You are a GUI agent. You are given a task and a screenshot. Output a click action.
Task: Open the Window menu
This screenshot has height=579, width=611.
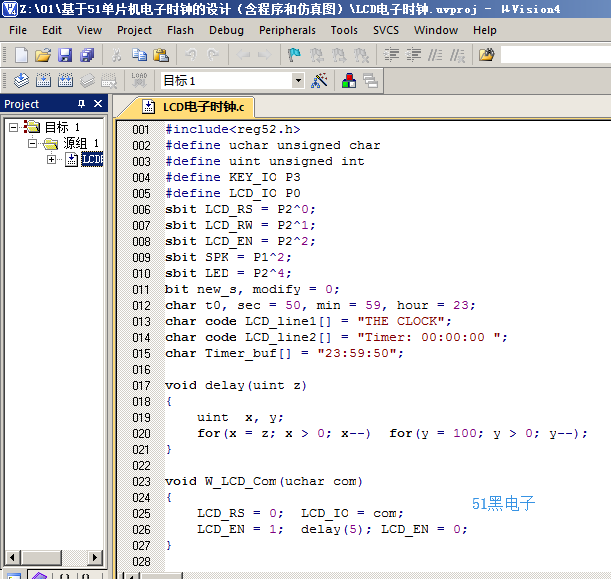(x=436, y=30)
